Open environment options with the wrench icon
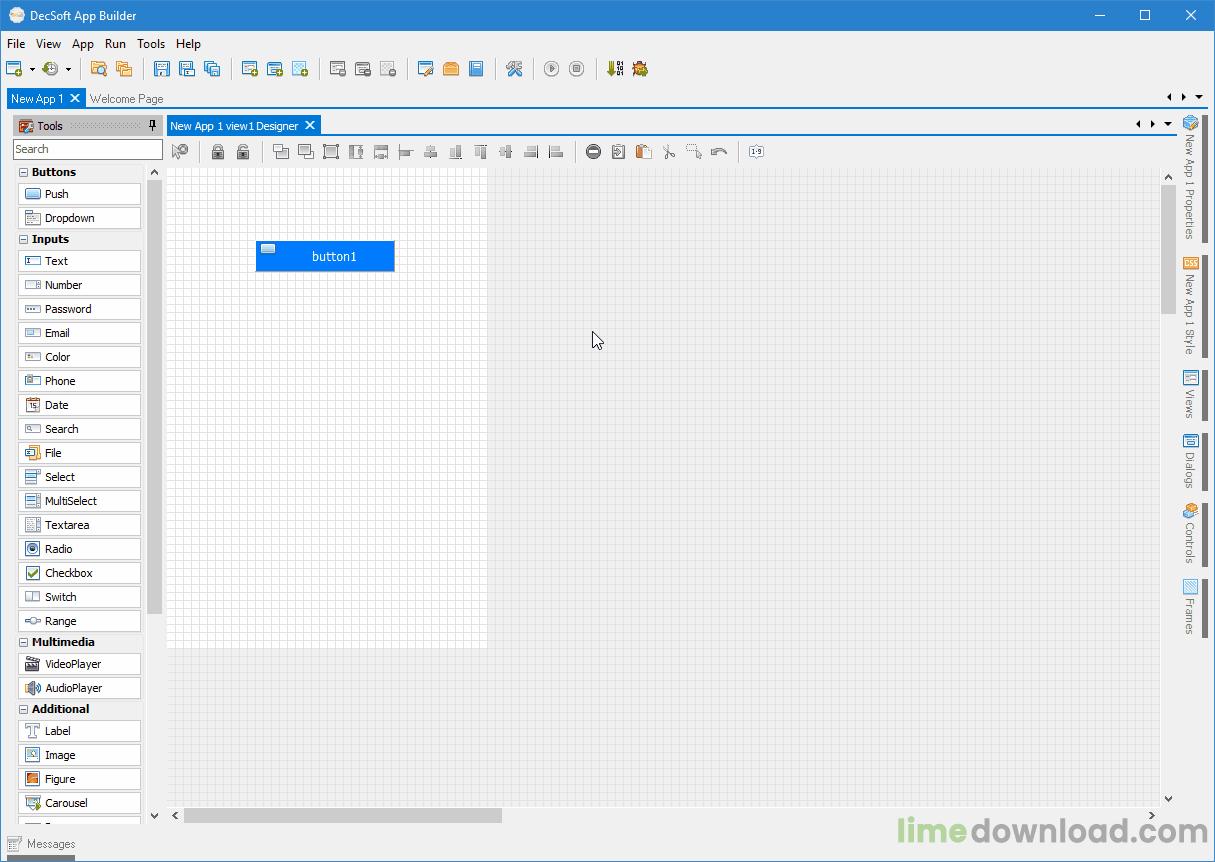 (514, 68)
